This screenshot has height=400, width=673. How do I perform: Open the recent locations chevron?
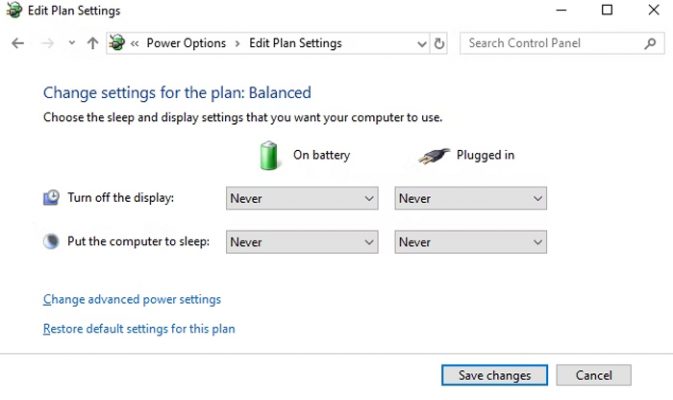71,43
